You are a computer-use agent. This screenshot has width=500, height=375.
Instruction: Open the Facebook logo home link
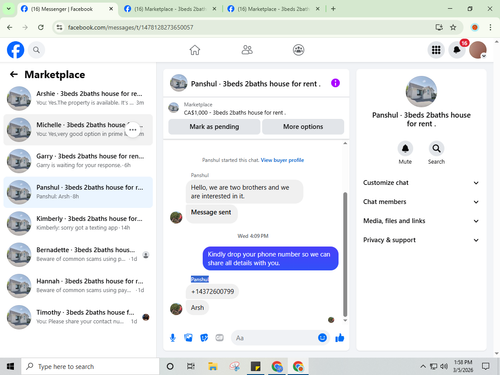pyautogui.click(x=16, y=50)
